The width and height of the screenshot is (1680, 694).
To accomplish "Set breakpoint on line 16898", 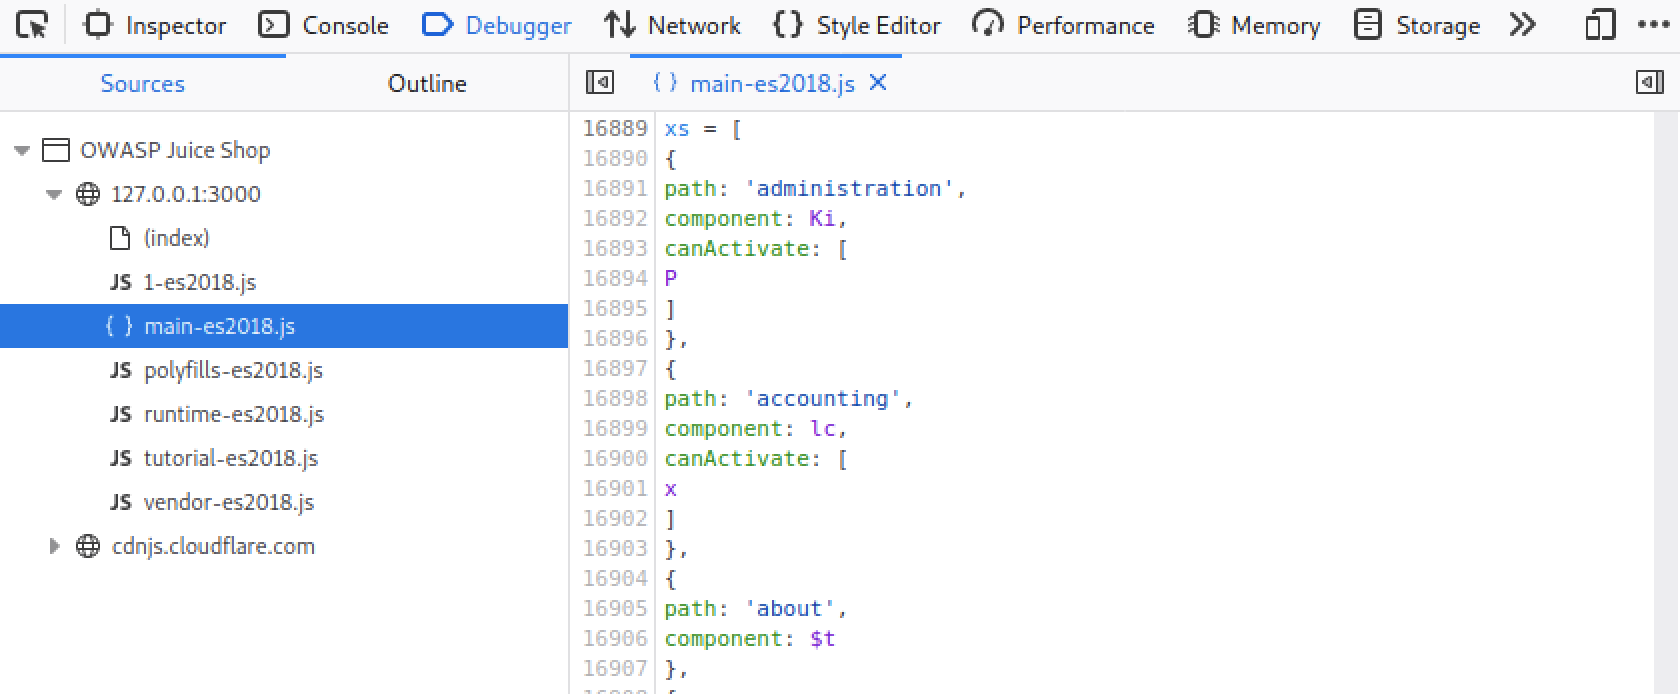I will coord(615,398).
